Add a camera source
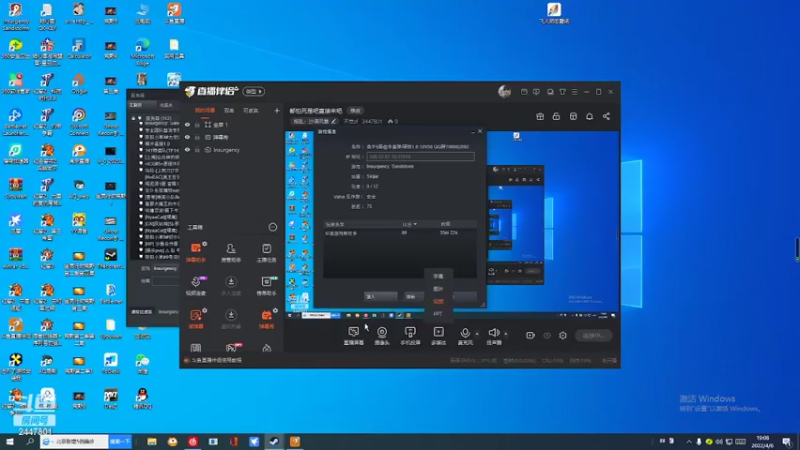Image resolution: width=800 pixels, height=450 pixels. 382,336
